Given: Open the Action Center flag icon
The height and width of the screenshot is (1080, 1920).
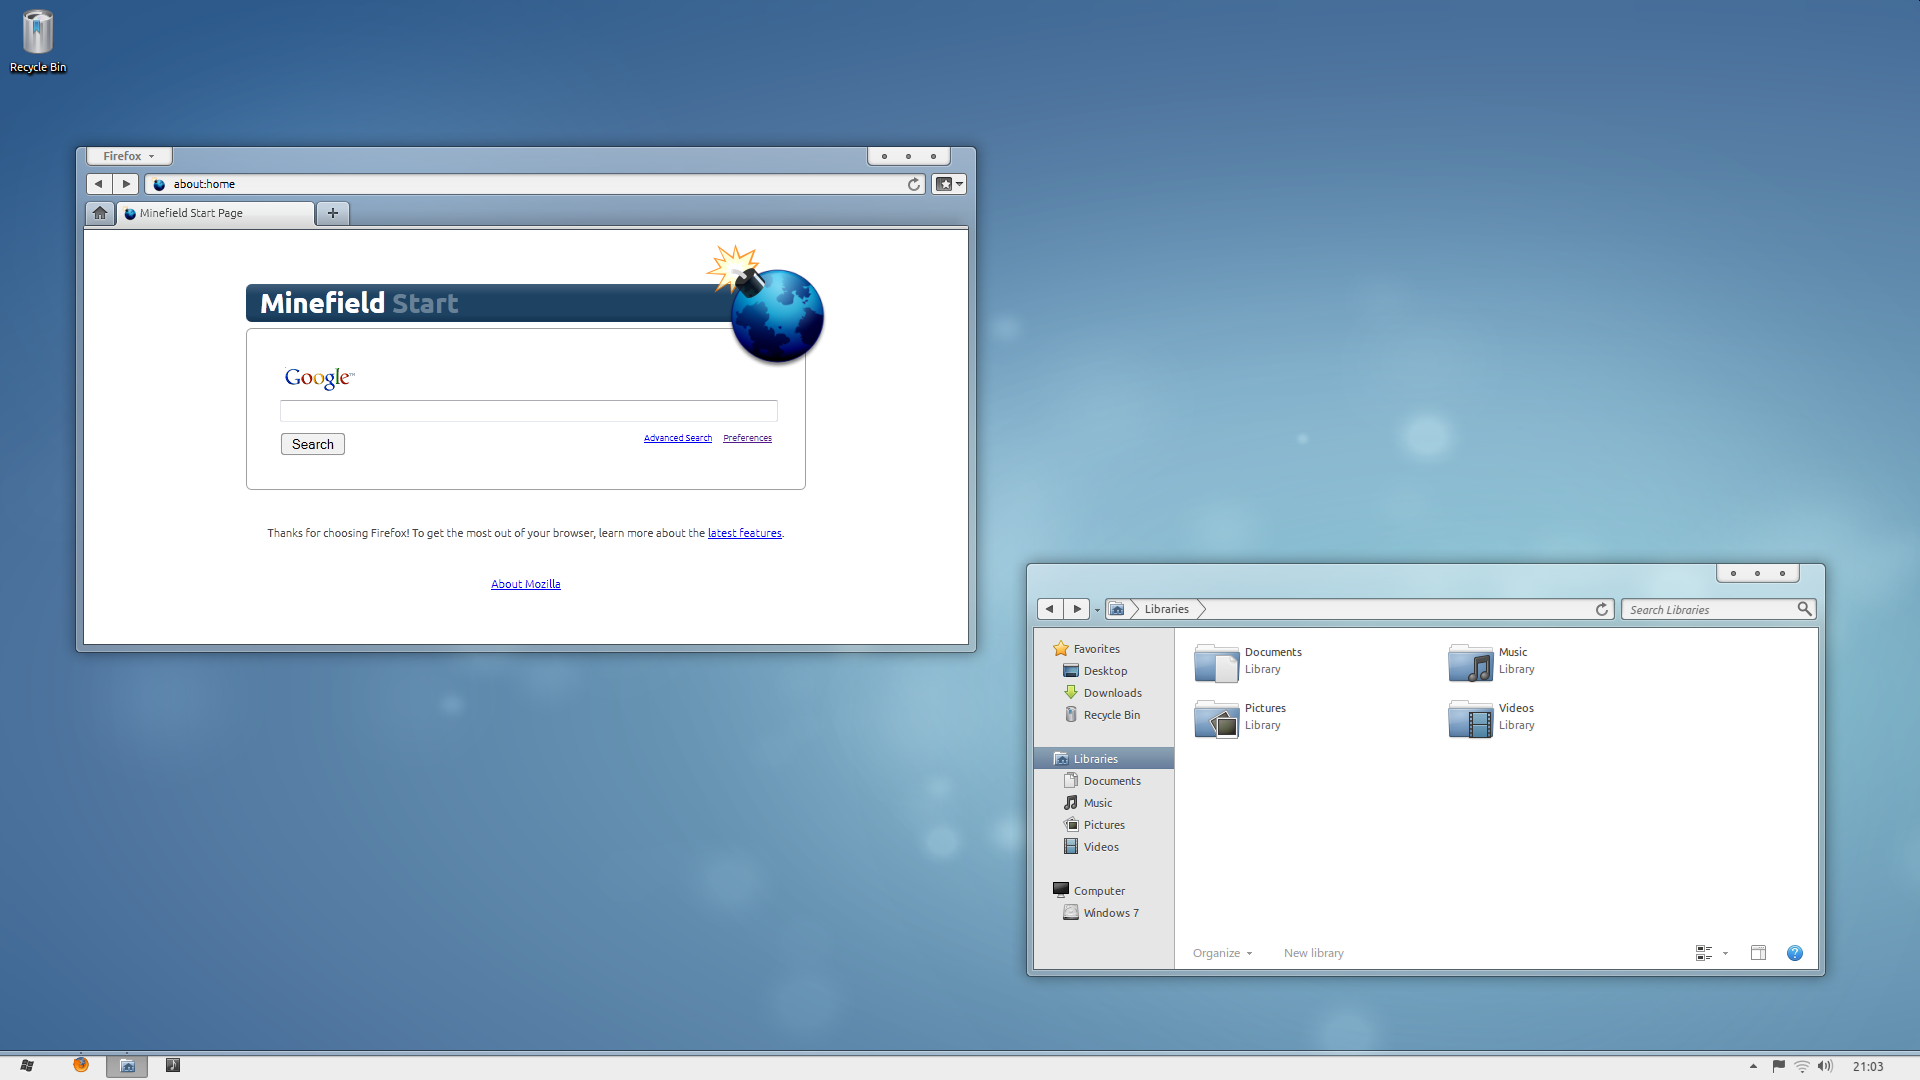Looking at the screenshot, I should (1778, 1067).
